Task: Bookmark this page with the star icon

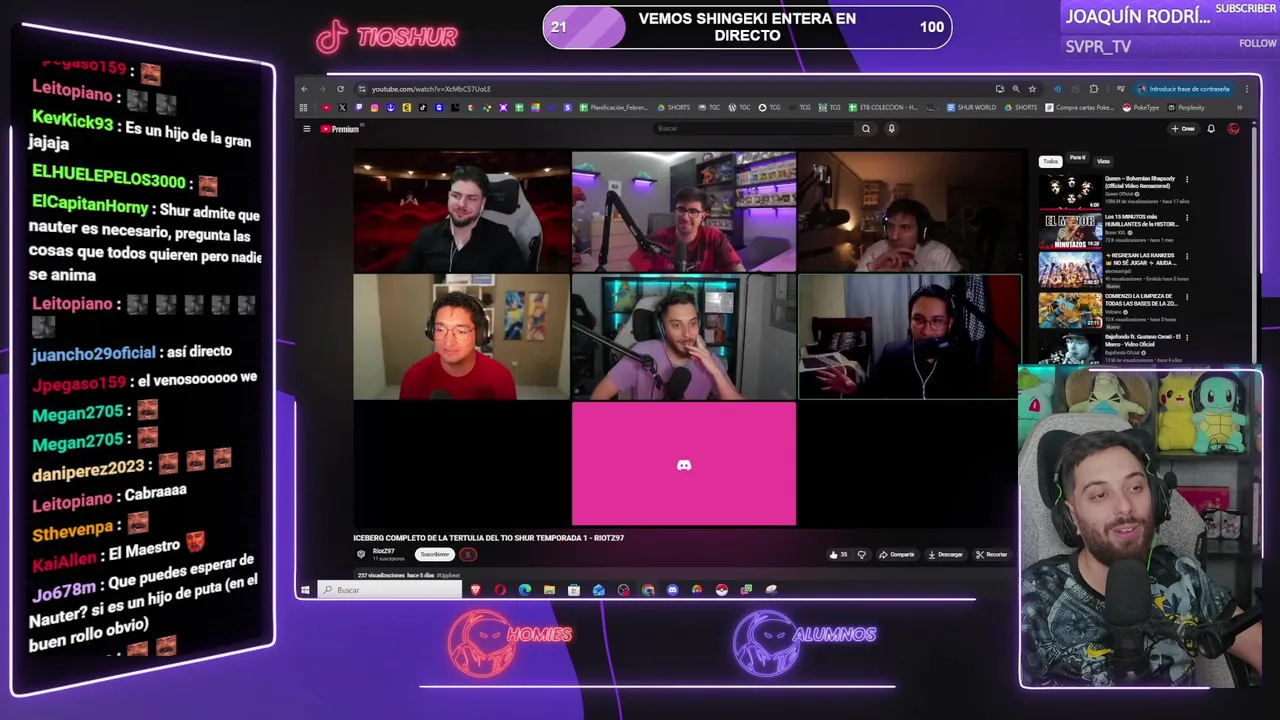Action: 1032,89
